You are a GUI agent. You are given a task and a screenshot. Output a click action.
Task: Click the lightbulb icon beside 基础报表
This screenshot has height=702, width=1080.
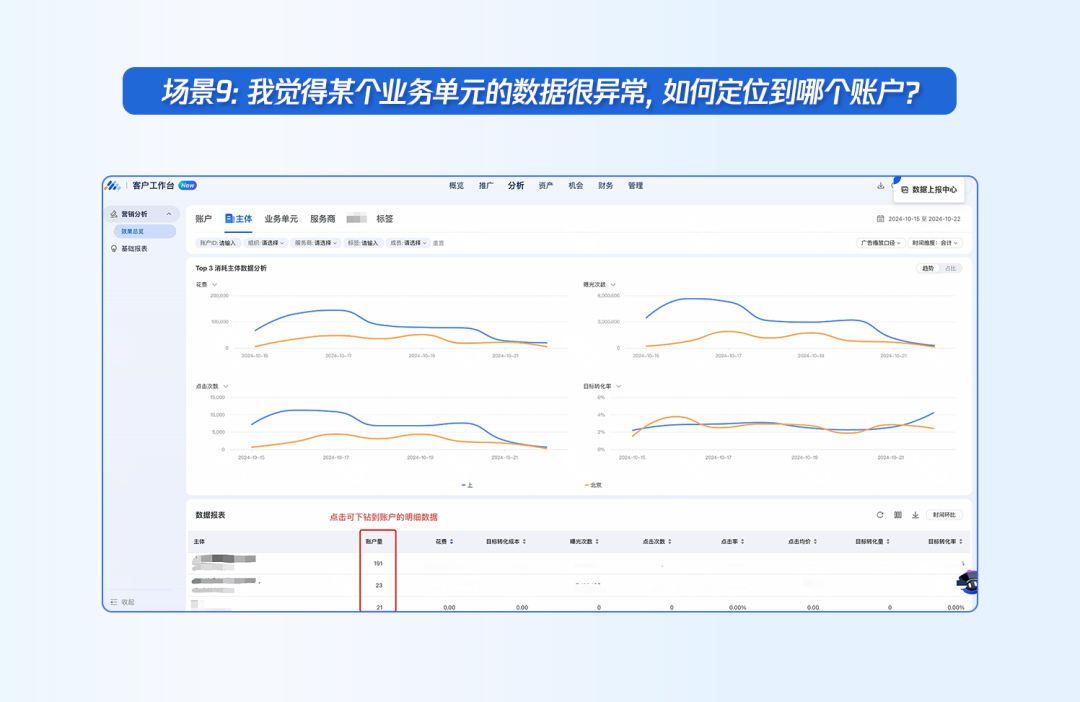(114, 249)
